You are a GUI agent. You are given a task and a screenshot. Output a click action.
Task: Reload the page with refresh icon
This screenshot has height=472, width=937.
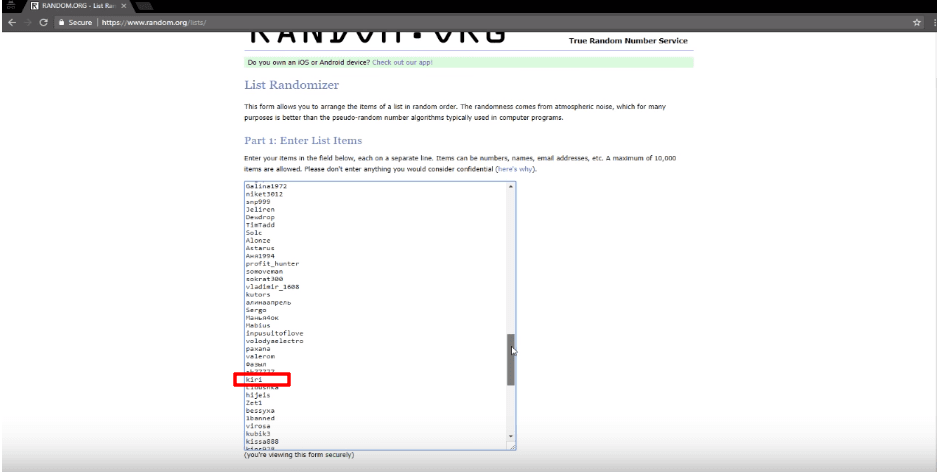pos(43,22)
